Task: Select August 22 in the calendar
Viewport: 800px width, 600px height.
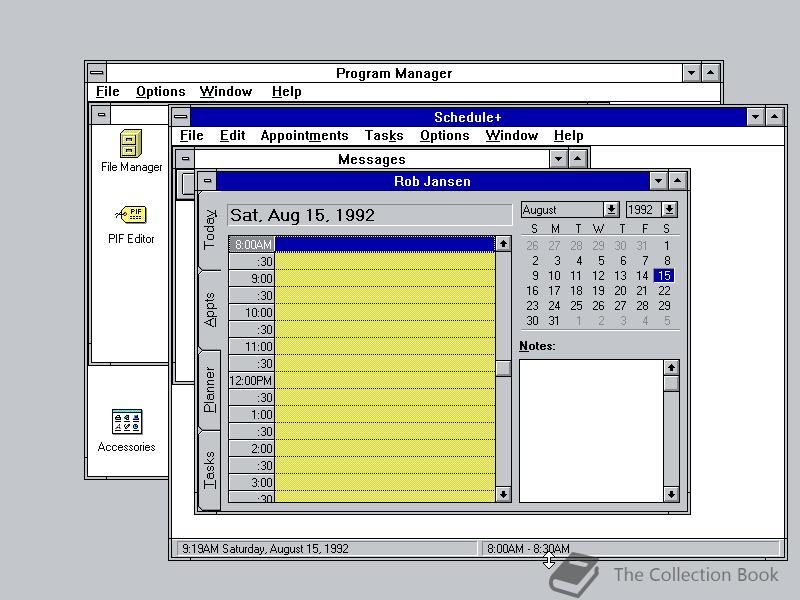Action: click(664, 291)
